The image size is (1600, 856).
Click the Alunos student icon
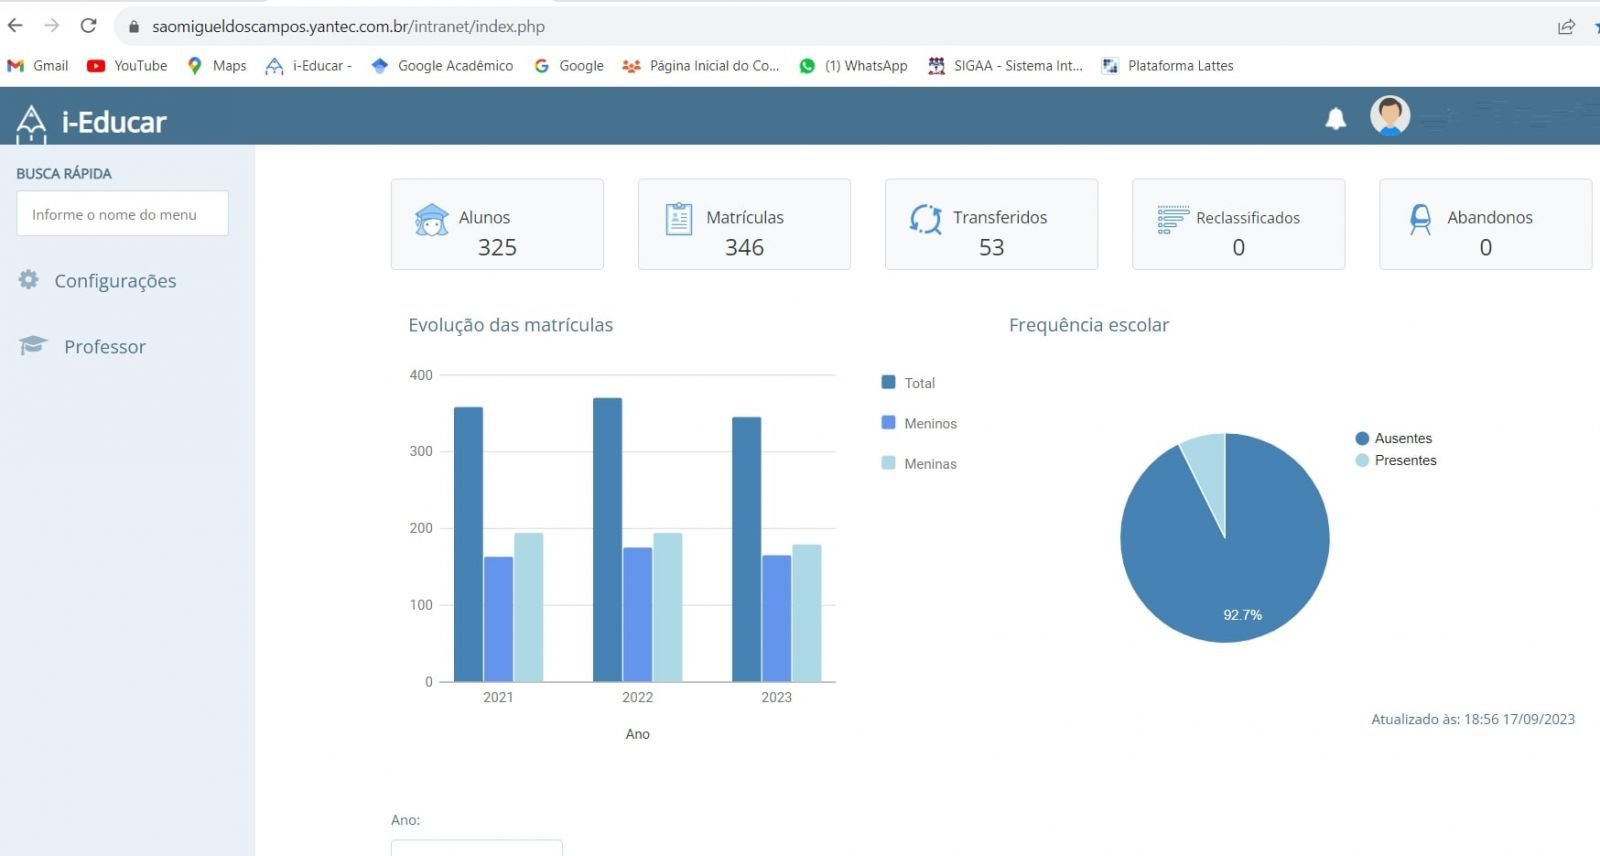pyautogui.click(x=431, y=219)
